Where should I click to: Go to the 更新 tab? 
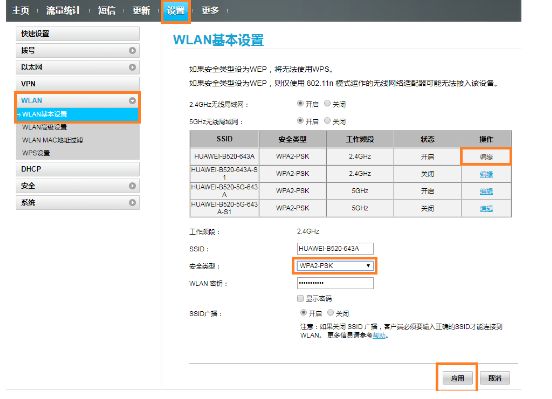(141, 11)
